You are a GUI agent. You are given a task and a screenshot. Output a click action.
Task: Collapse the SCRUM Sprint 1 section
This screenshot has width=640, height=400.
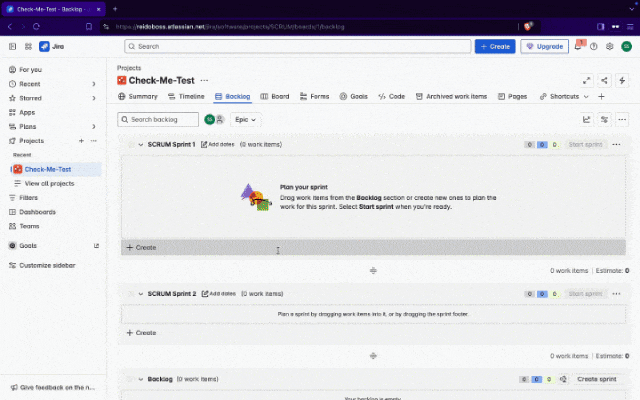click(x=141, y=145)
